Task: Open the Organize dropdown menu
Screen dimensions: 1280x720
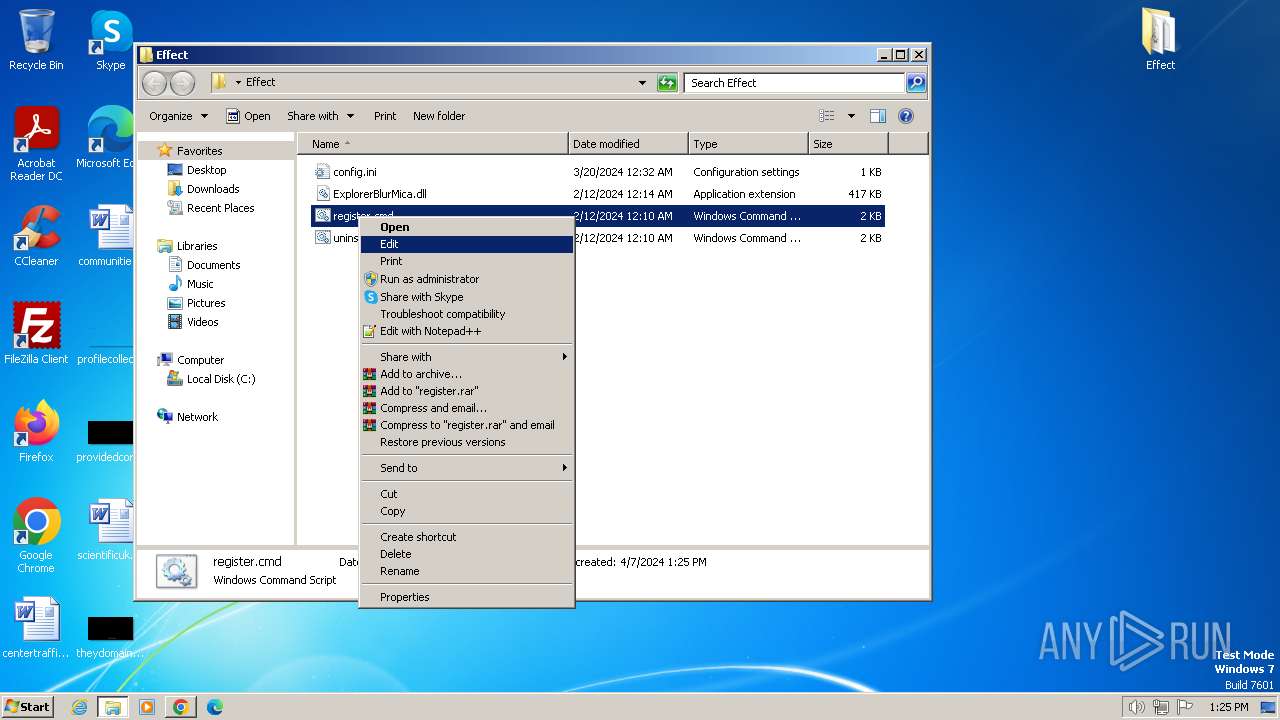Action: [178, 116]
